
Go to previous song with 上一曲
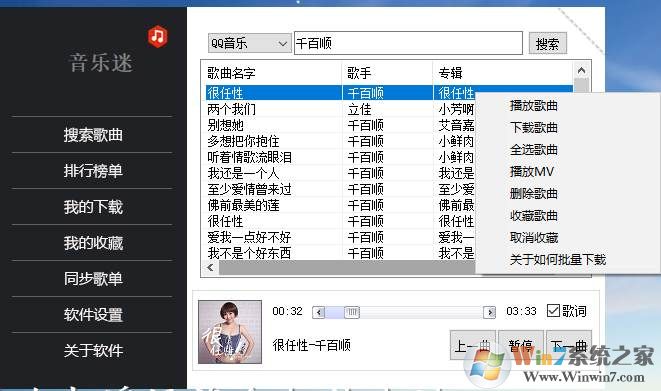click(x=473, y=345)
